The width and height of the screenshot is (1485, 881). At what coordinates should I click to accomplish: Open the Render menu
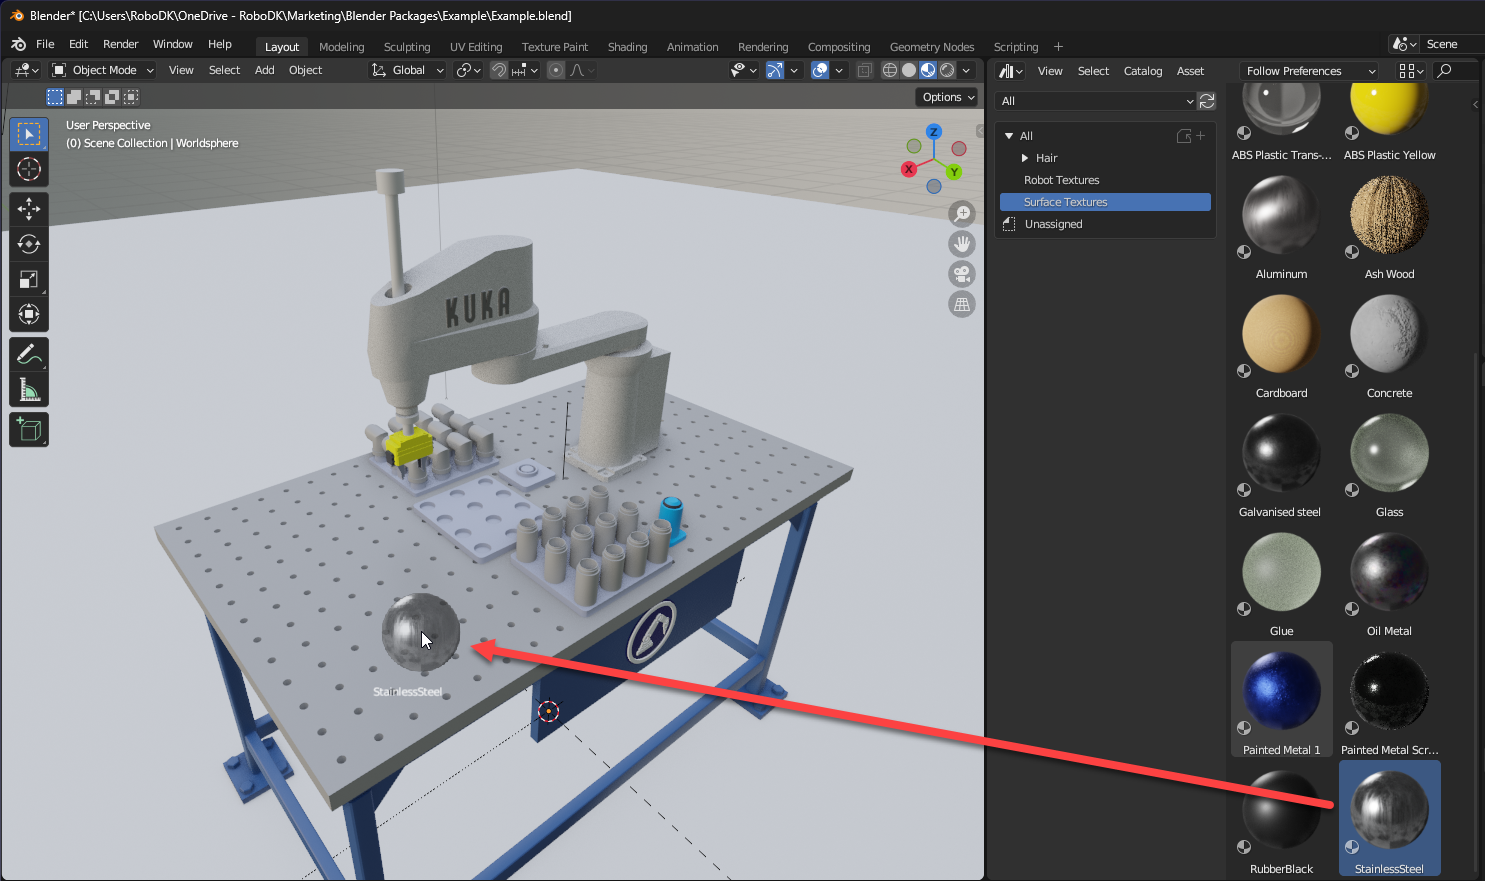tap(120, 44)
